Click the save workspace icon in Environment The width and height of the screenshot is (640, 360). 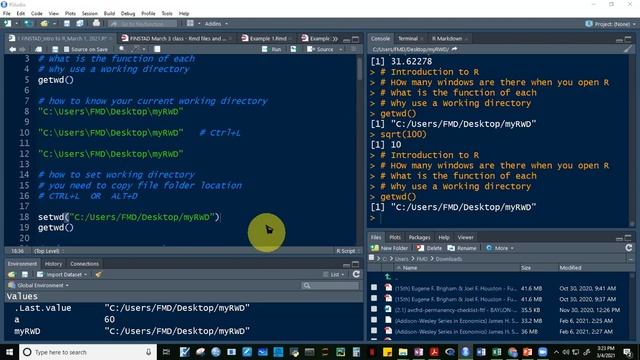(x=25, y=275)
